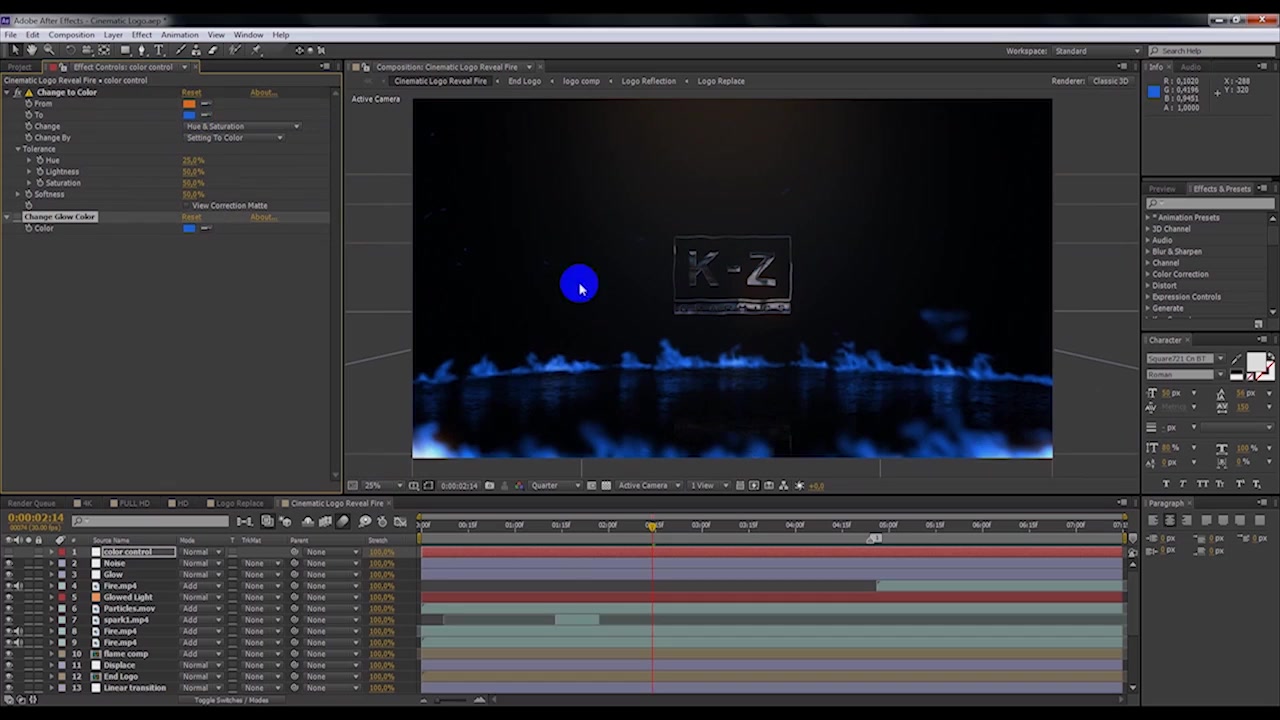Click the timeline search field
Screen dimensions: 1280x720
[x=150, y=521]
